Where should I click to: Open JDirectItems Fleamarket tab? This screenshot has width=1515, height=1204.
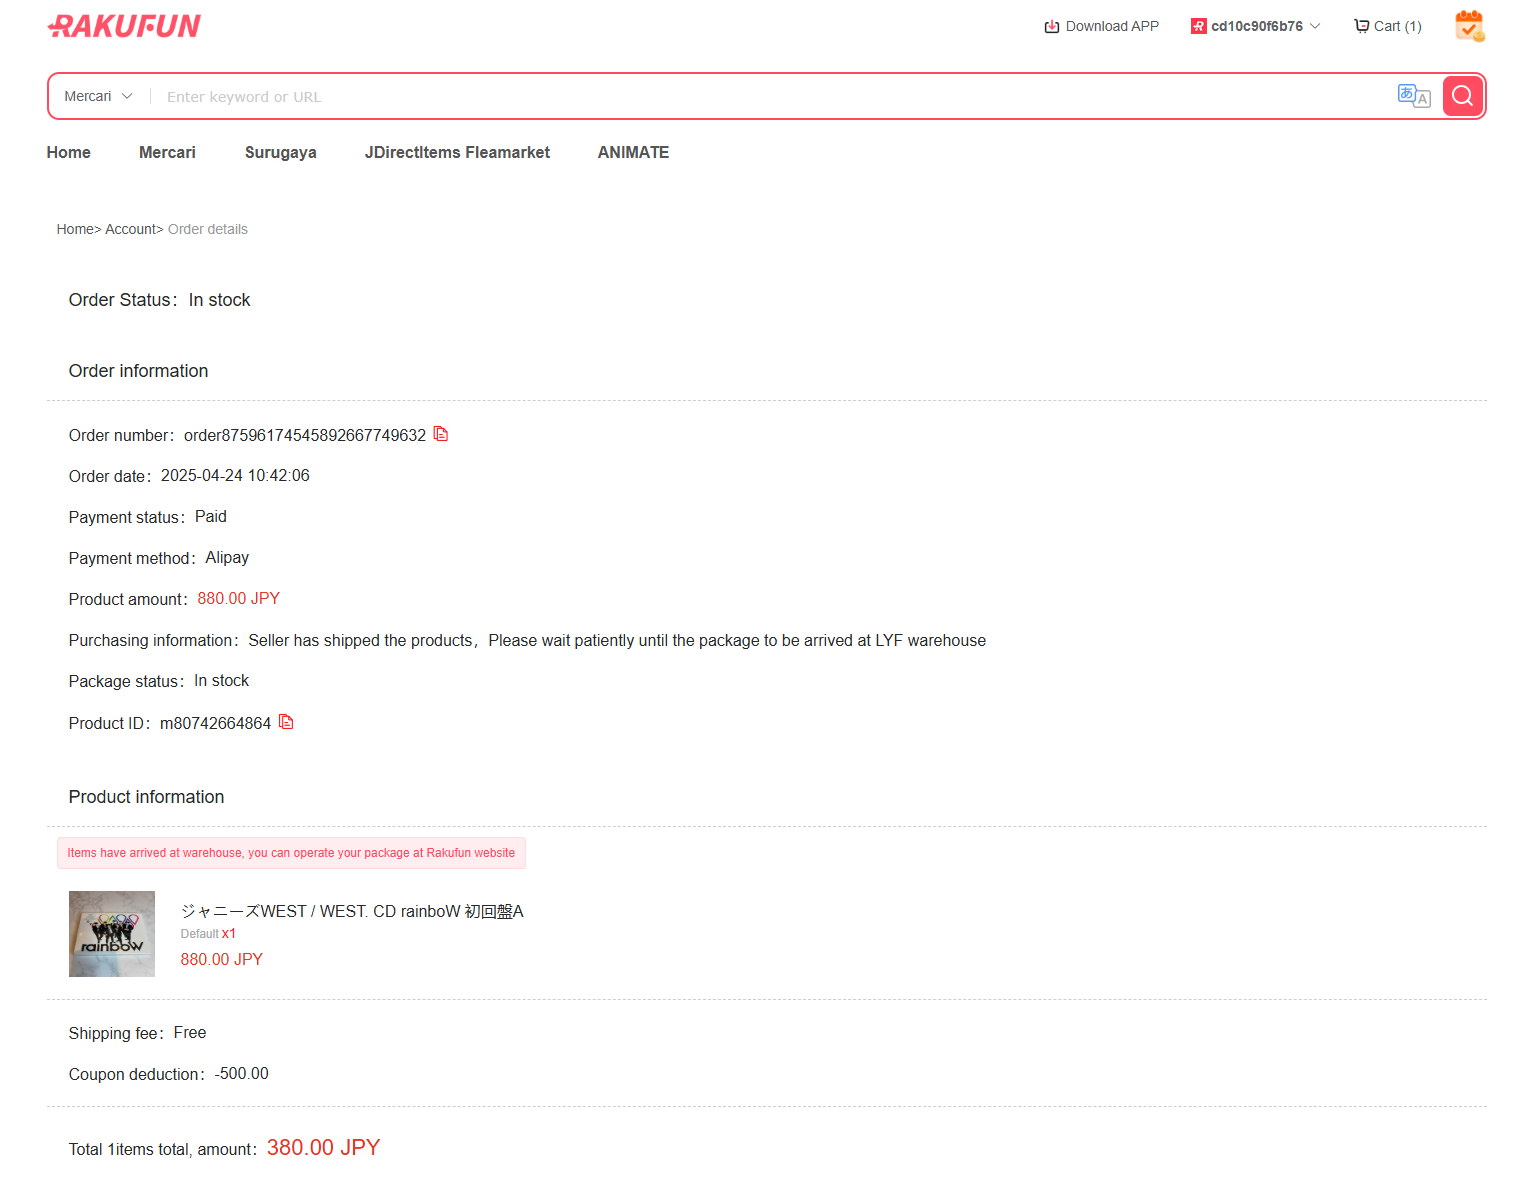(457, 152)
